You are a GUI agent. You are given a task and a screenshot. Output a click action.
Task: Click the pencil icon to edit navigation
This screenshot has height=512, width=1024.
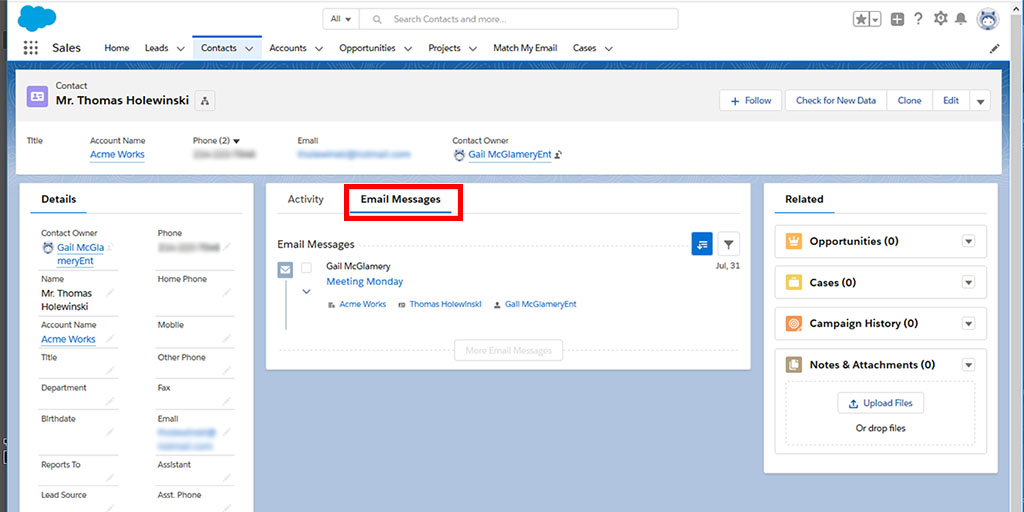coord(995,48)
